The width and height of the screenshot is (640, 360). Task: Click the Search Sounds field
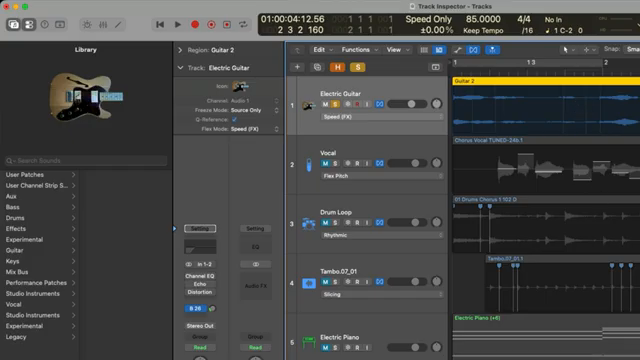[86, 161]
